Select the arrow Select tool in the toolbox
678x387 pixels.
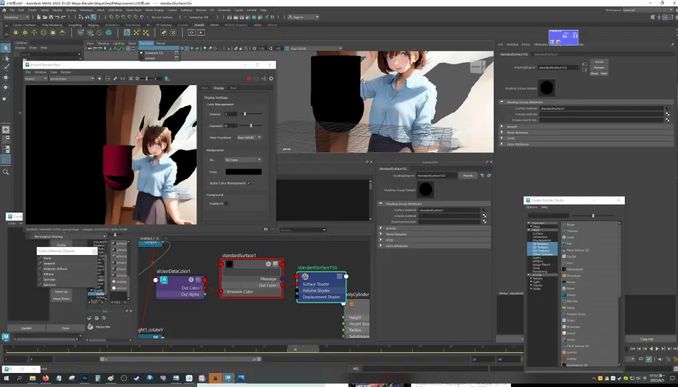coord(6,48)
